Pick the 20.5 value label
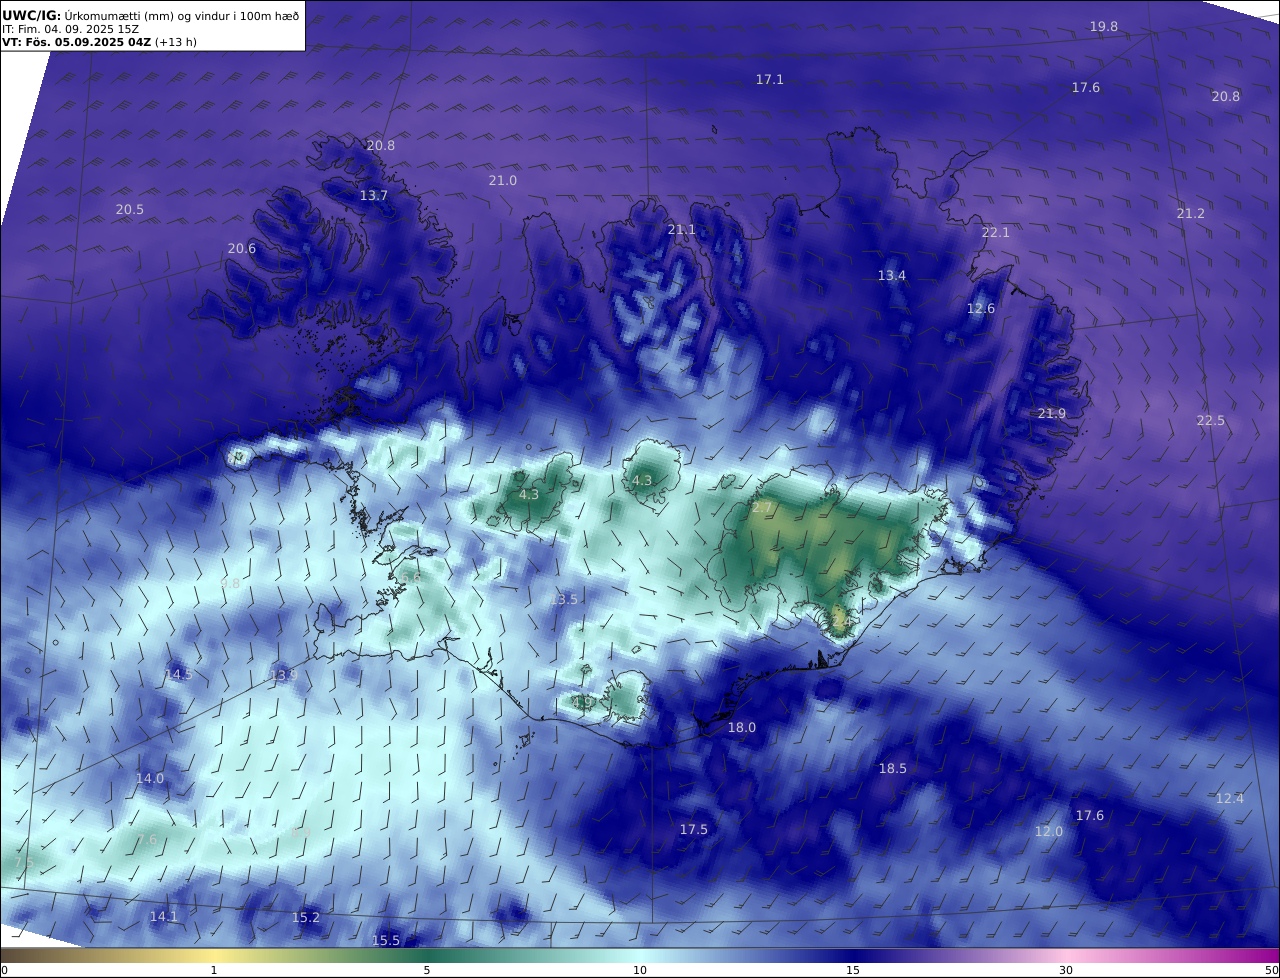This screenshot has height=978, width=1280. pyautogui.click(x=130, y=210)
